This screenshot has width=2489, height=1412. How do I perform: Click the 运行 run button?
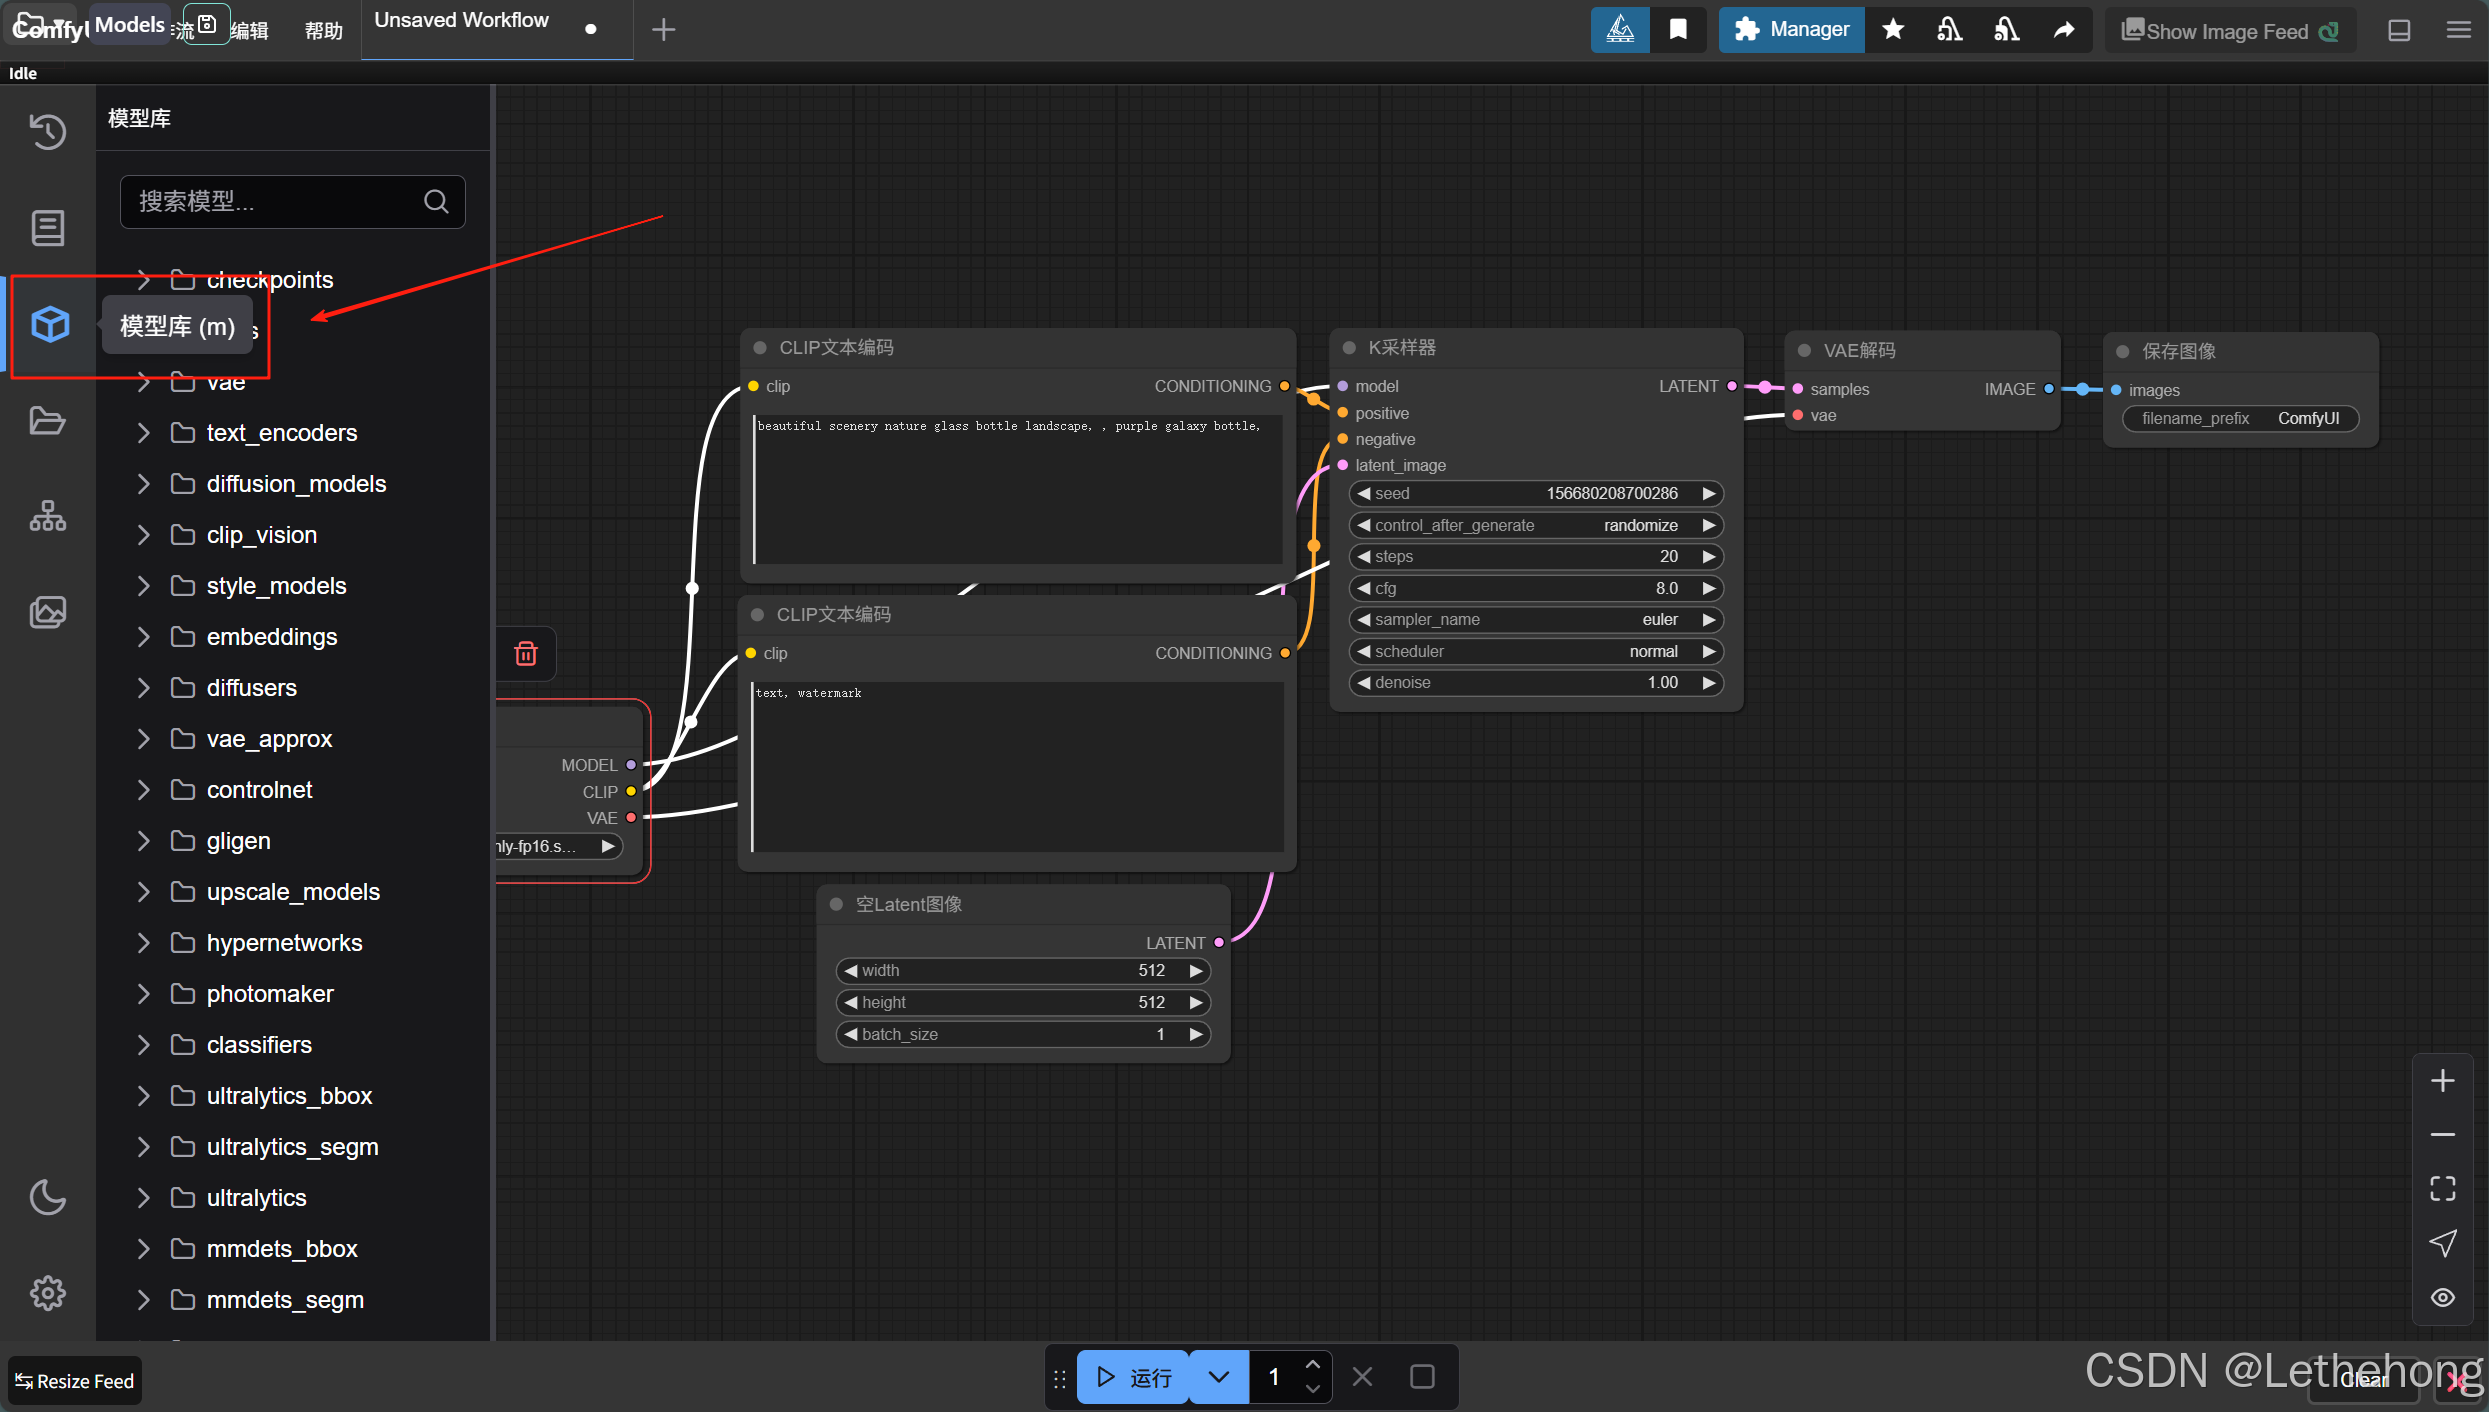[x=1133, y=1377]
